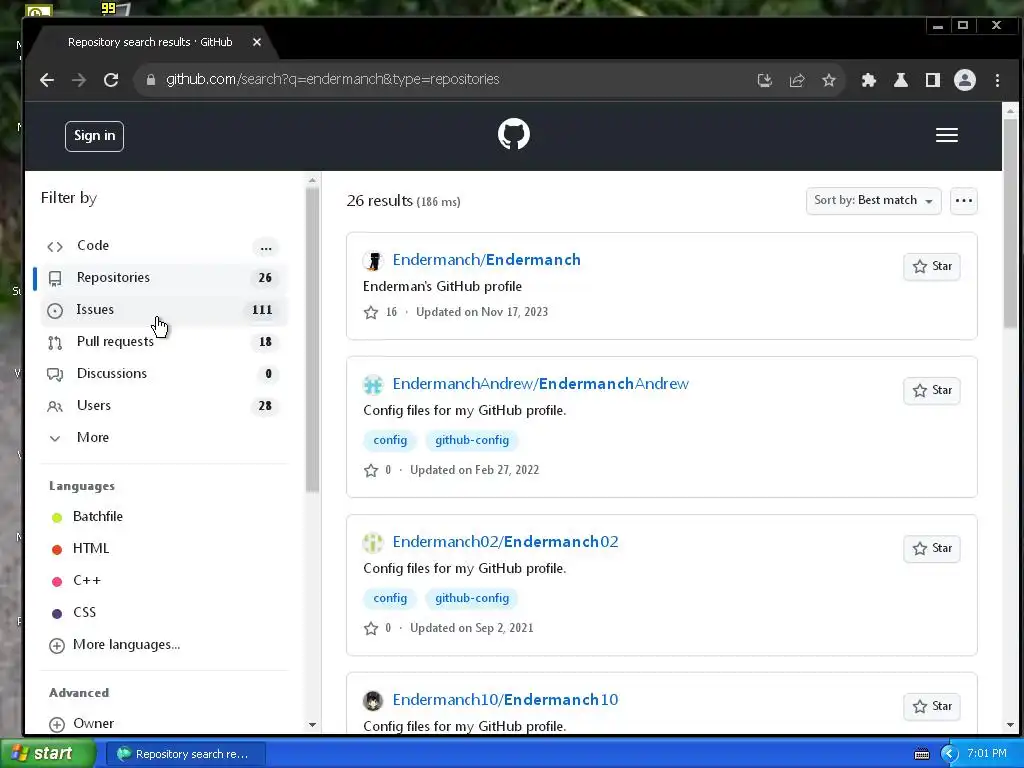
Task: Click the GitHub Octocat logo
Action: 513,134
